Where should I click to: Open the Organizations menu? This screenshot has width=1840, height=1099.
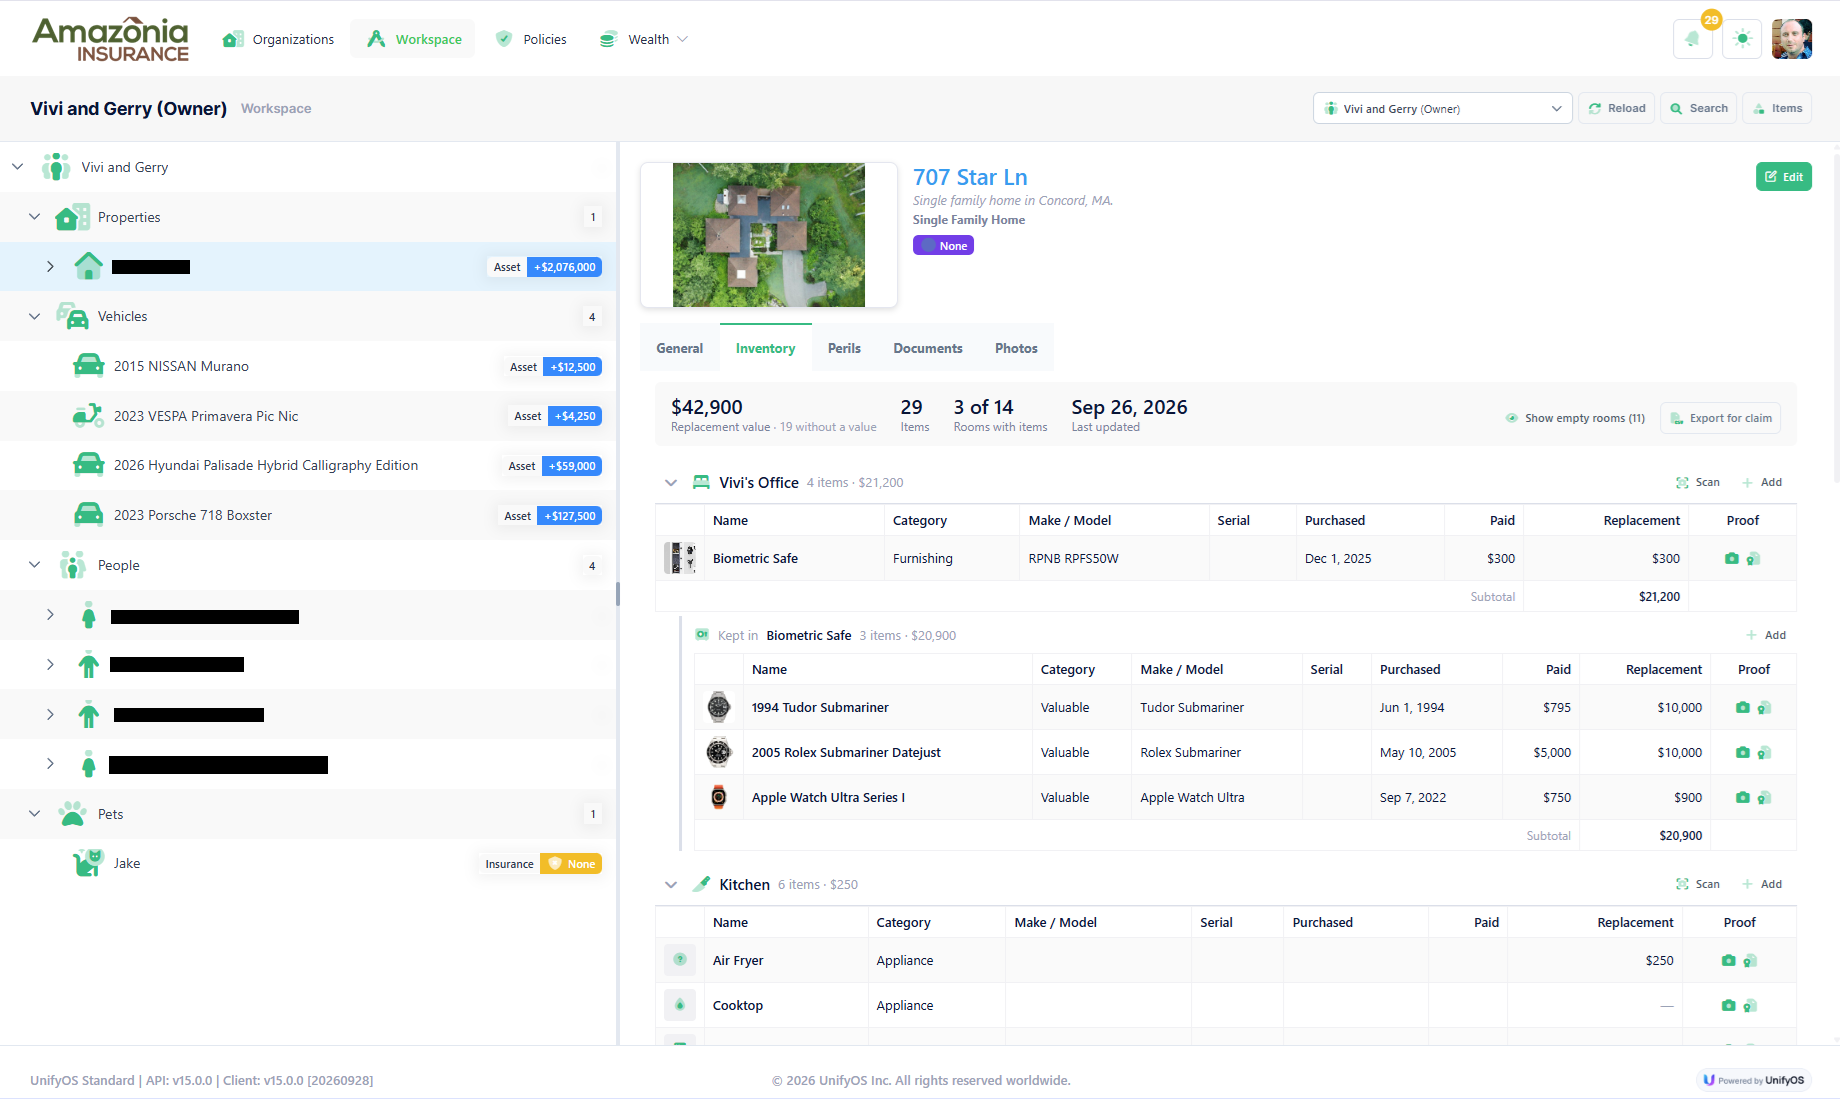(279, 39)
